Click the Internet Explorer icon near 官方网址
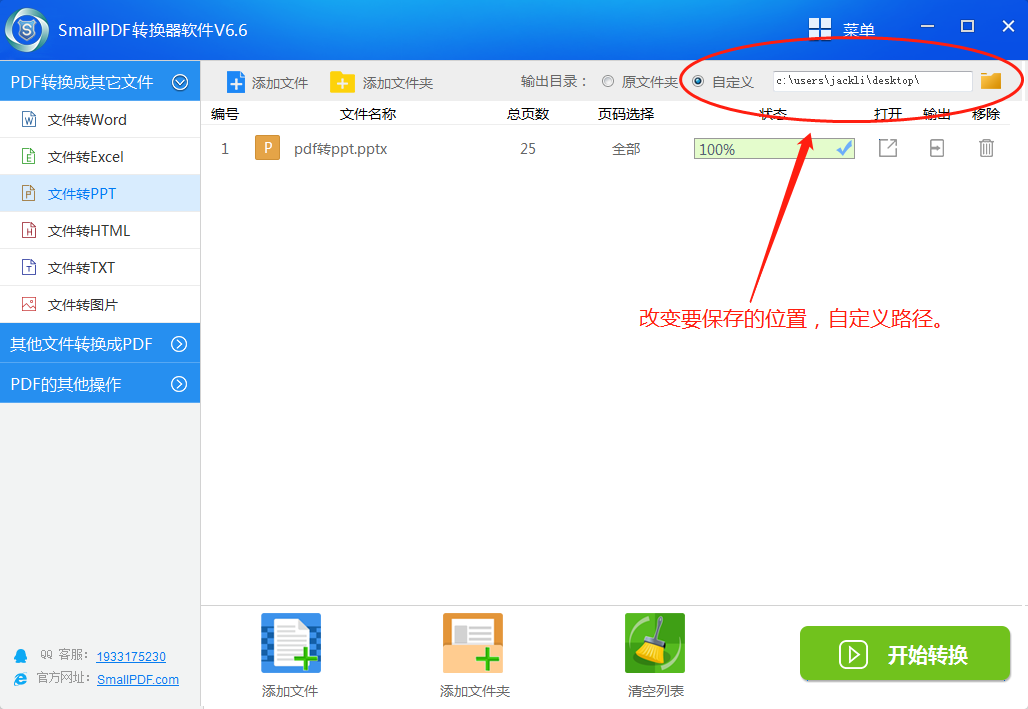The height and width of the screenshot is (709, 1028). point(20,679)
